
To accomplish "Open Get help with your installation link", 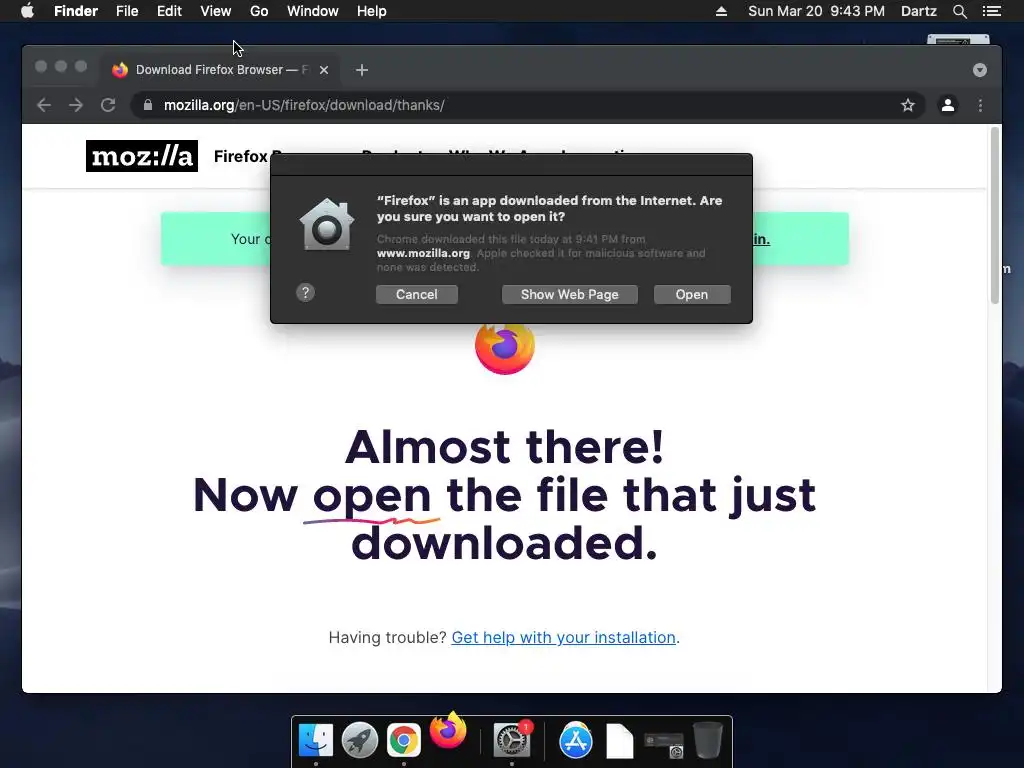I will click(564, 637).
